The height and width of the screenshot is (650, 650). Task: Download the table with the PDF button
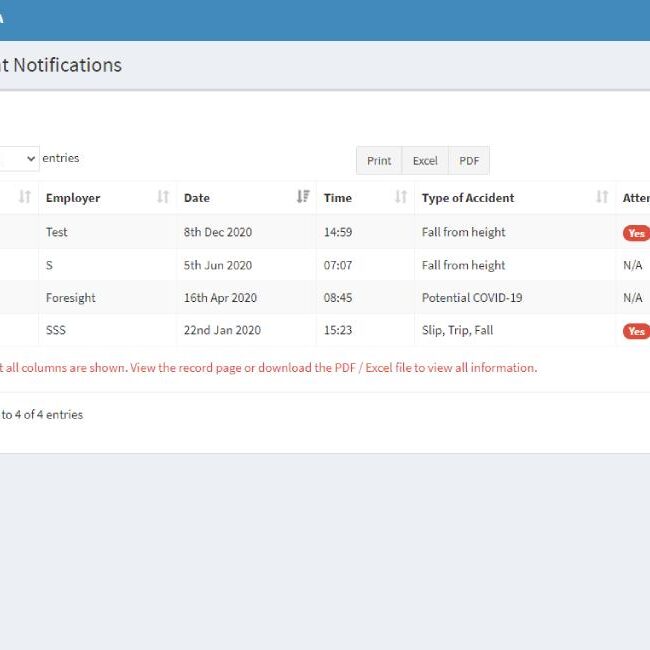coord(469,161)
